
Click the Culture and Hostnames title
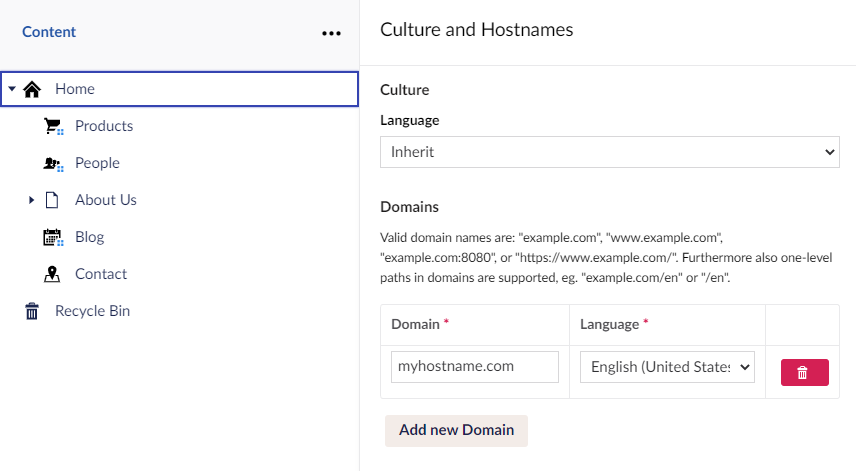[x=477, y=29]
